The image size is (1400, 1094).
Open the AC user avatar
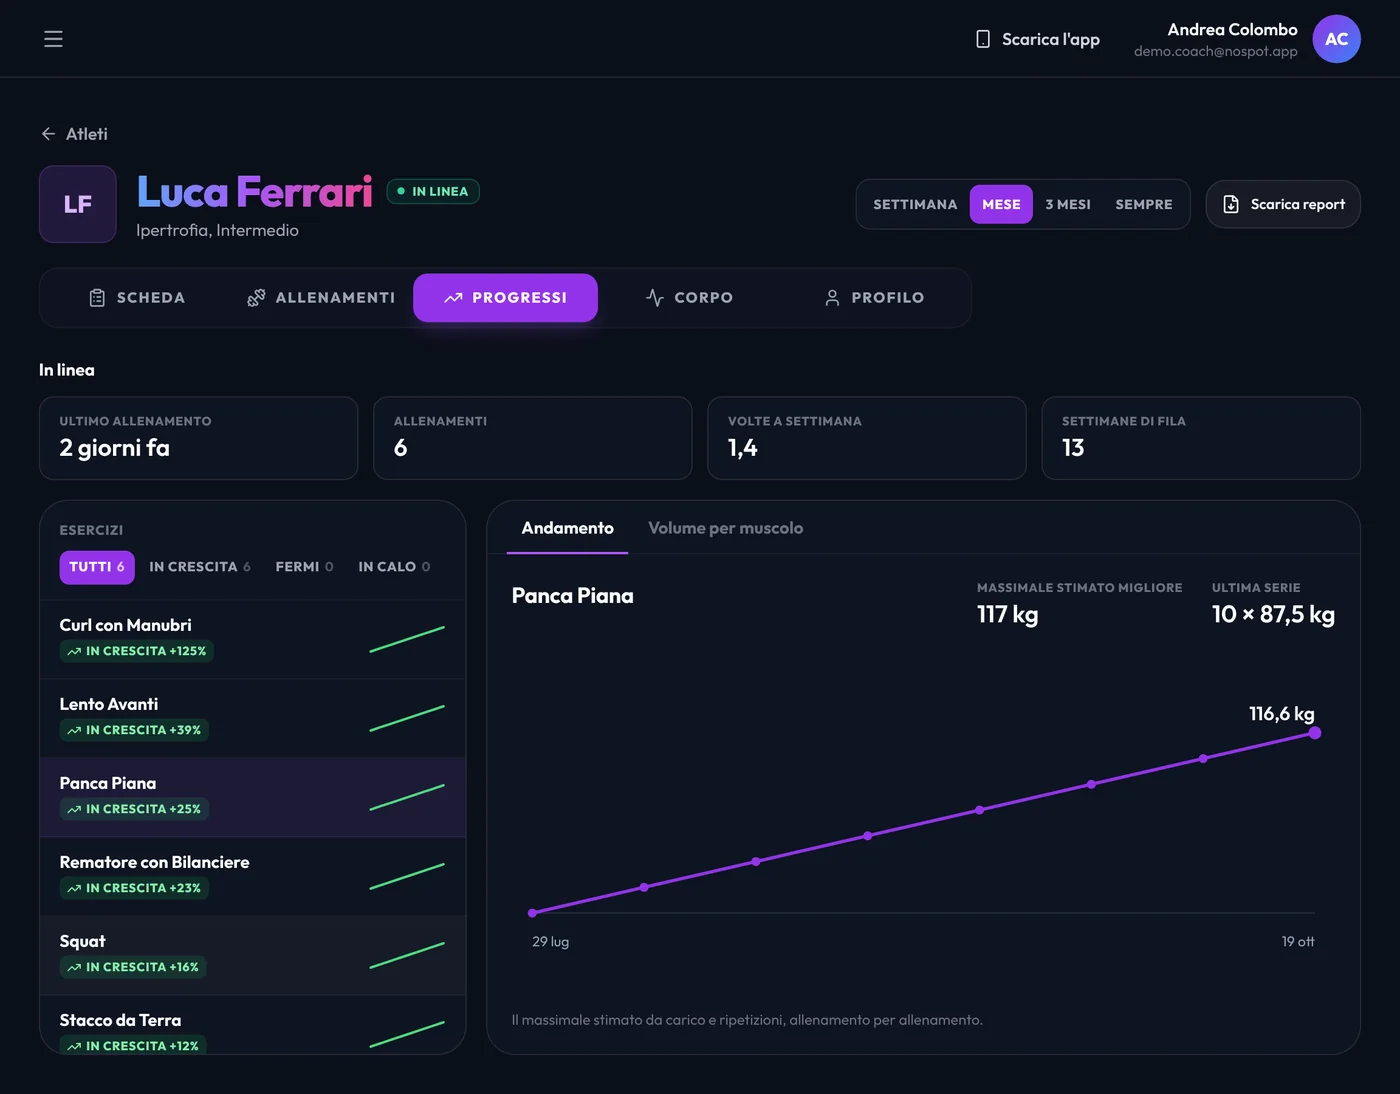(x=1336, y=39)
